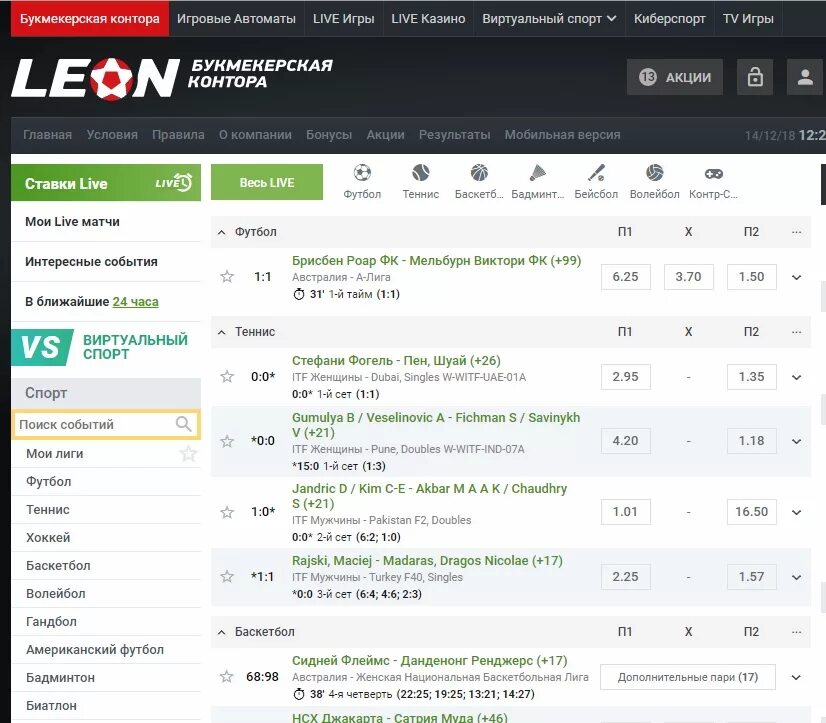The image size is (826, 723).
Task: Open Интересные события in sidebar
Action: [x=106, y=262]
